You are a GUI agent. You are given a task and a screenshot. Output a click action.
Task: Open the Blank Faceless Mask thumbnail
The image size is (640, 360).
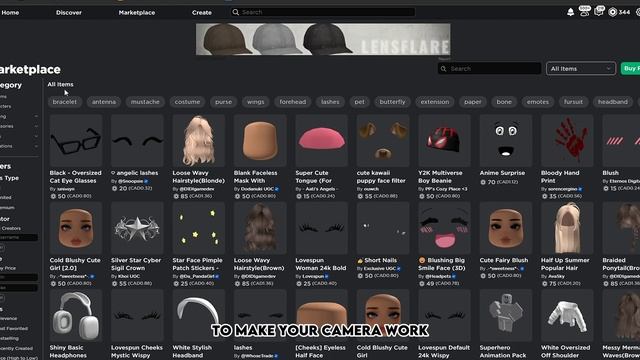point(260,140)
